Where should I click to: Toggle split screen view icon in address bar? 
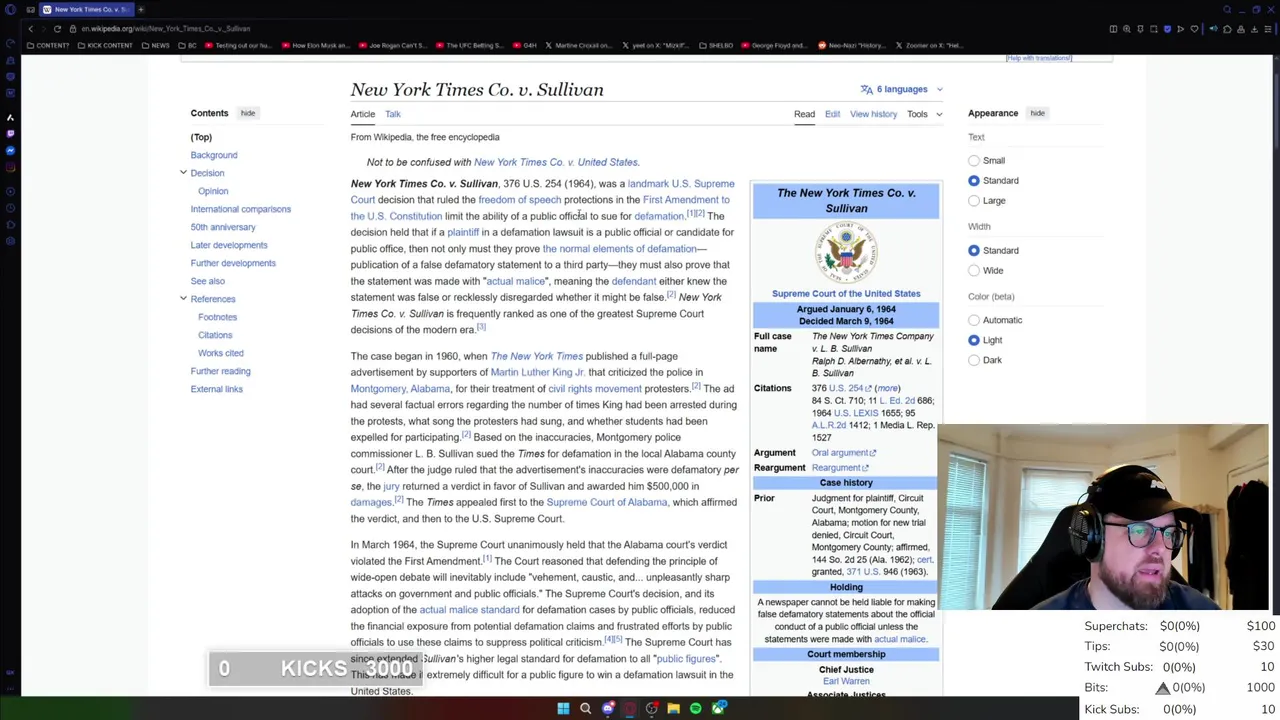[x=1113, y=29]
